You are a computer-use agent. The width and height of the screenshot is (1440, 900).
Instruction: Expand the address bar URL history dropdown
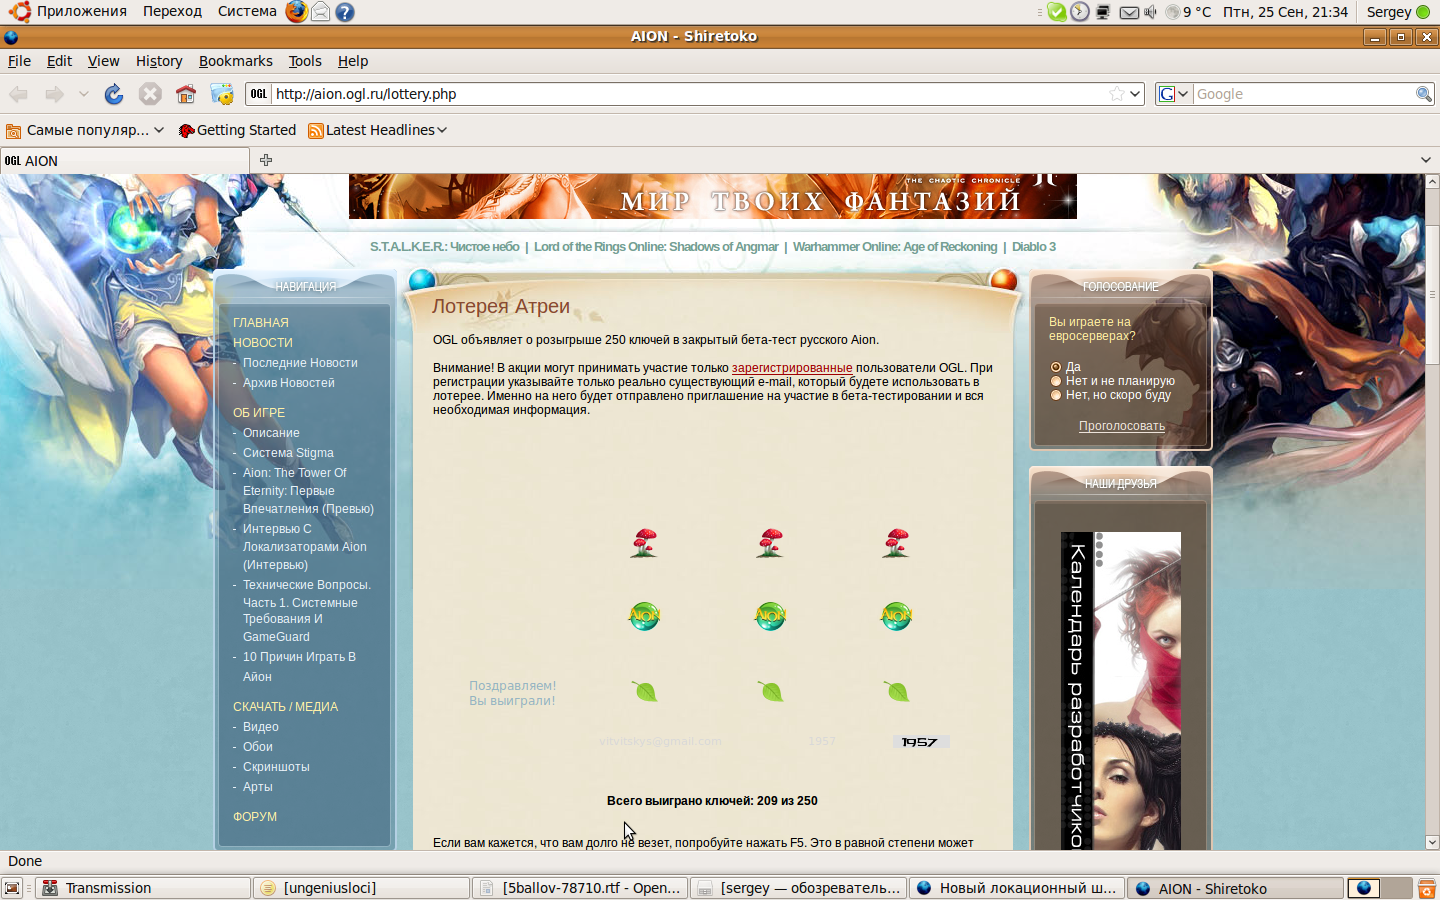(1135, 94)
